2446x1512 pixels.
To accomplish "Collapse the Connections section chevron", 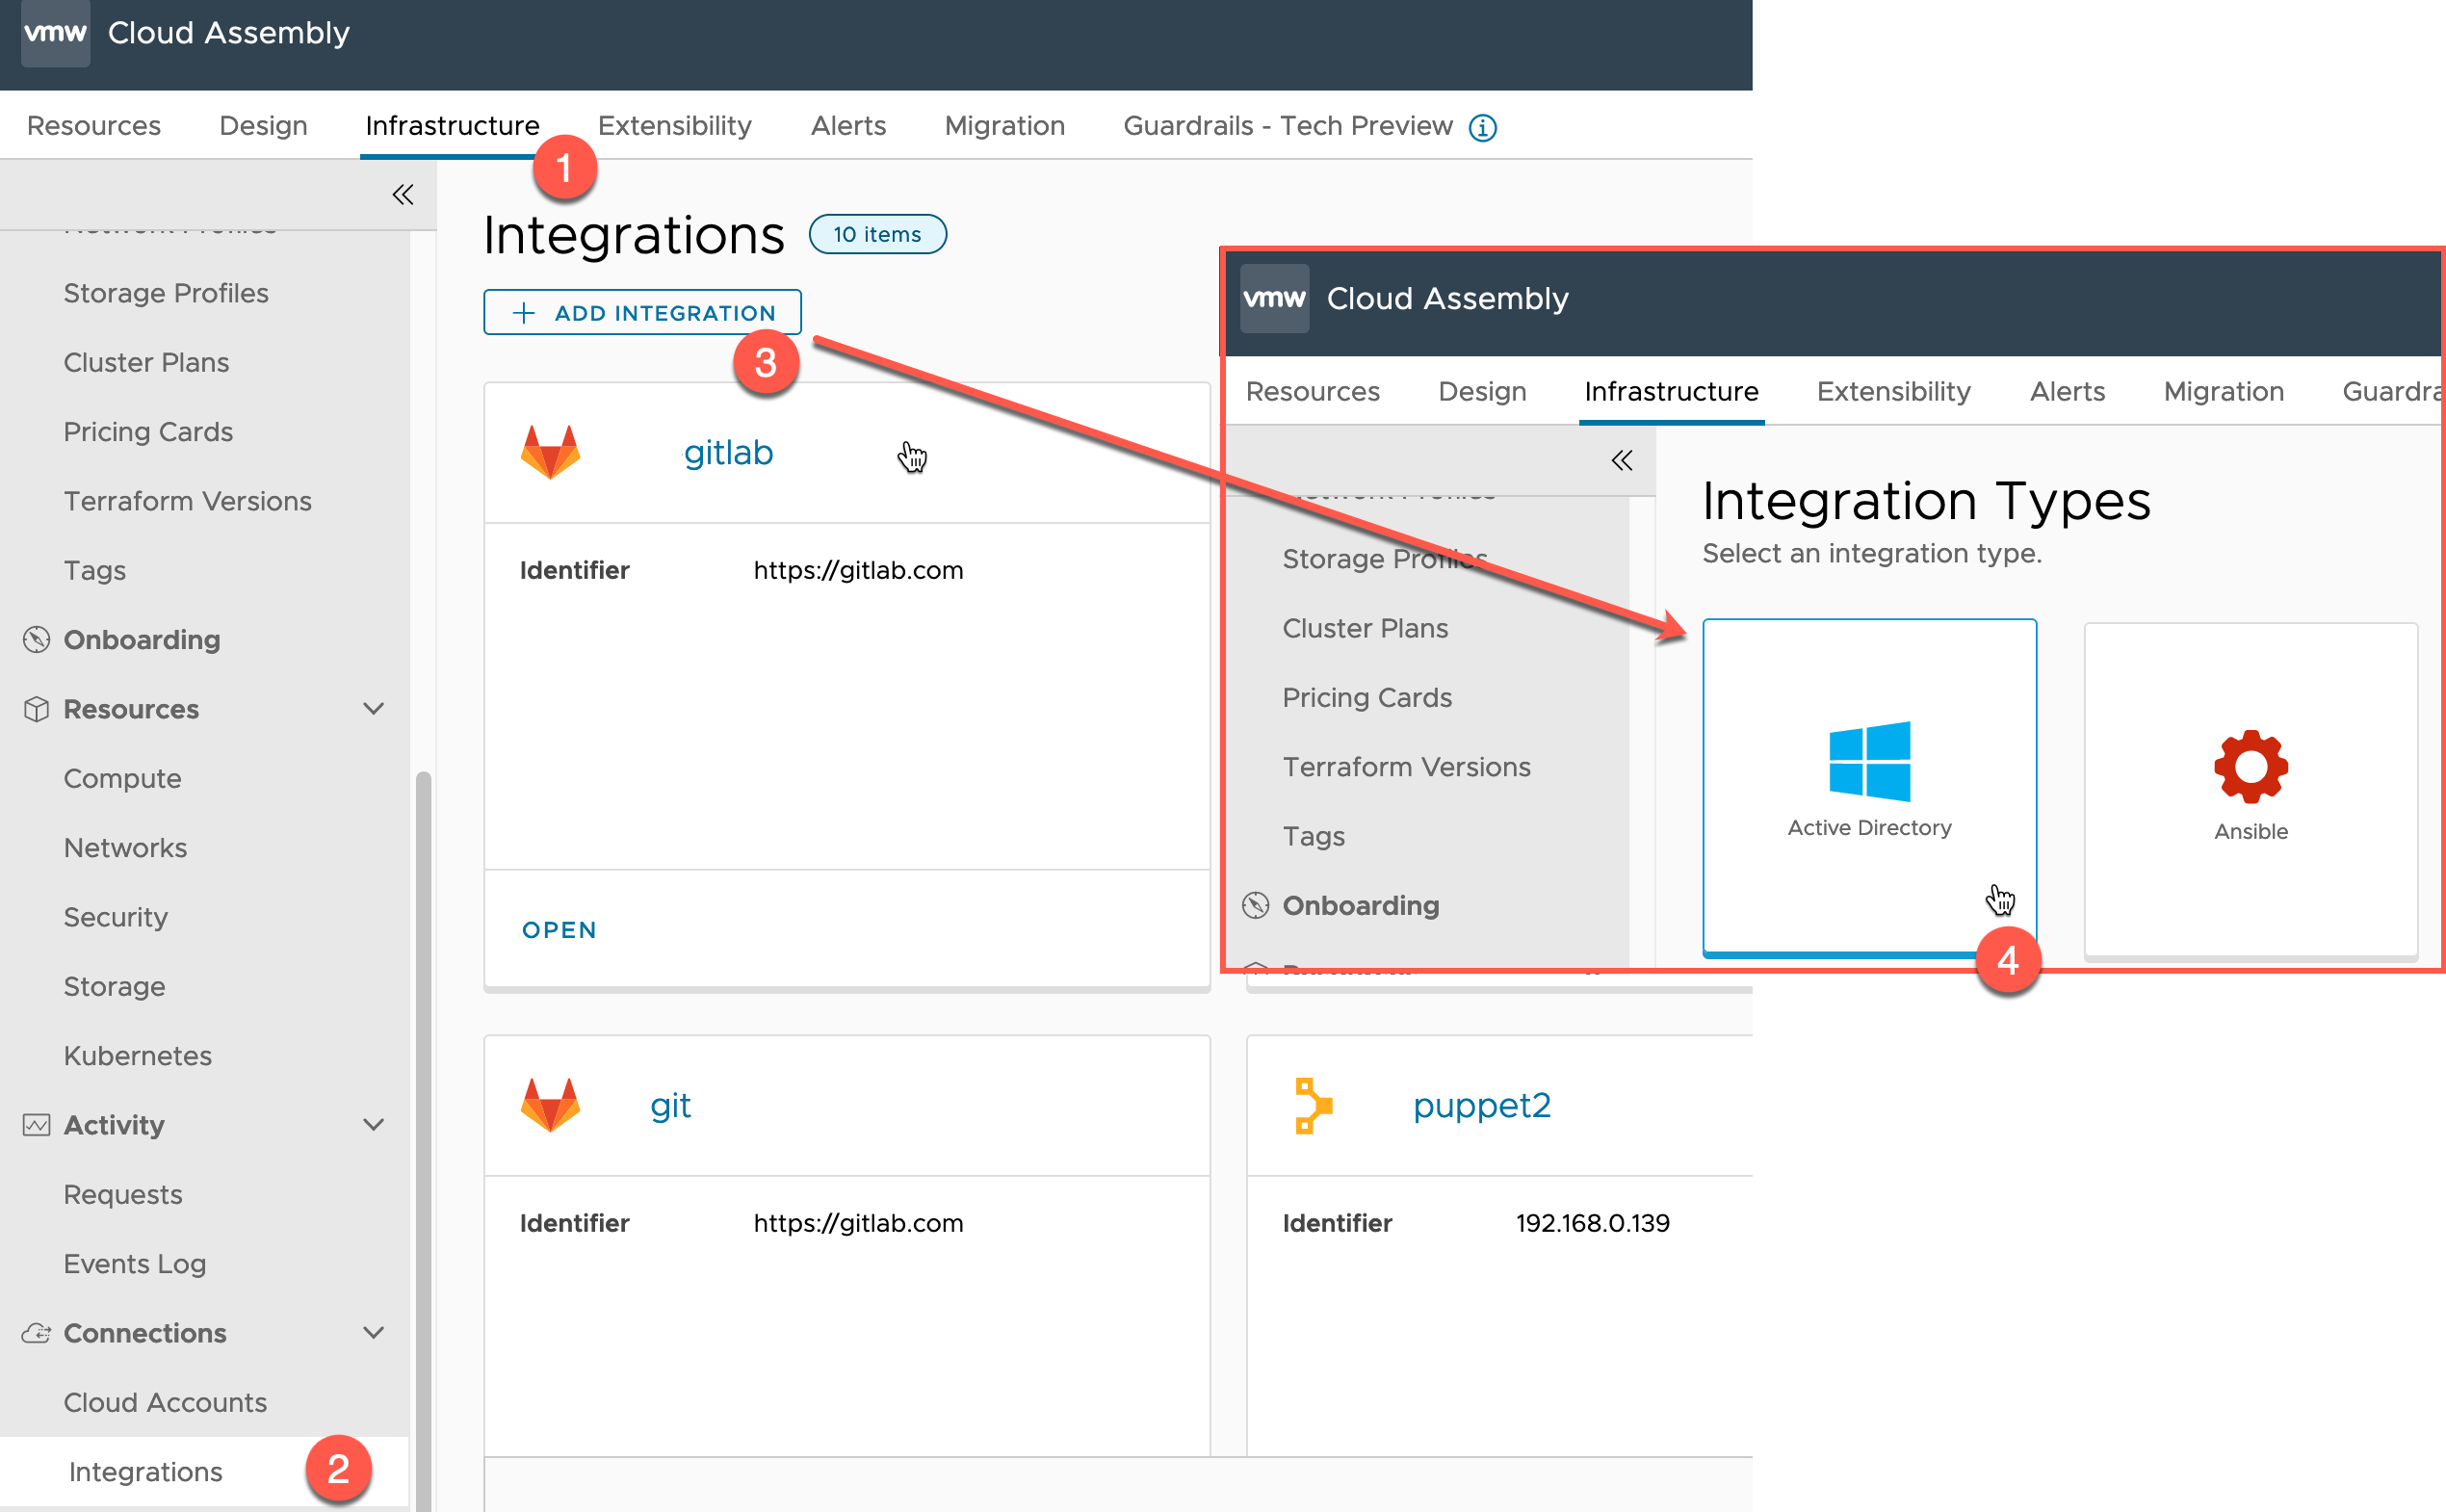I will (x=374, y=1333).
